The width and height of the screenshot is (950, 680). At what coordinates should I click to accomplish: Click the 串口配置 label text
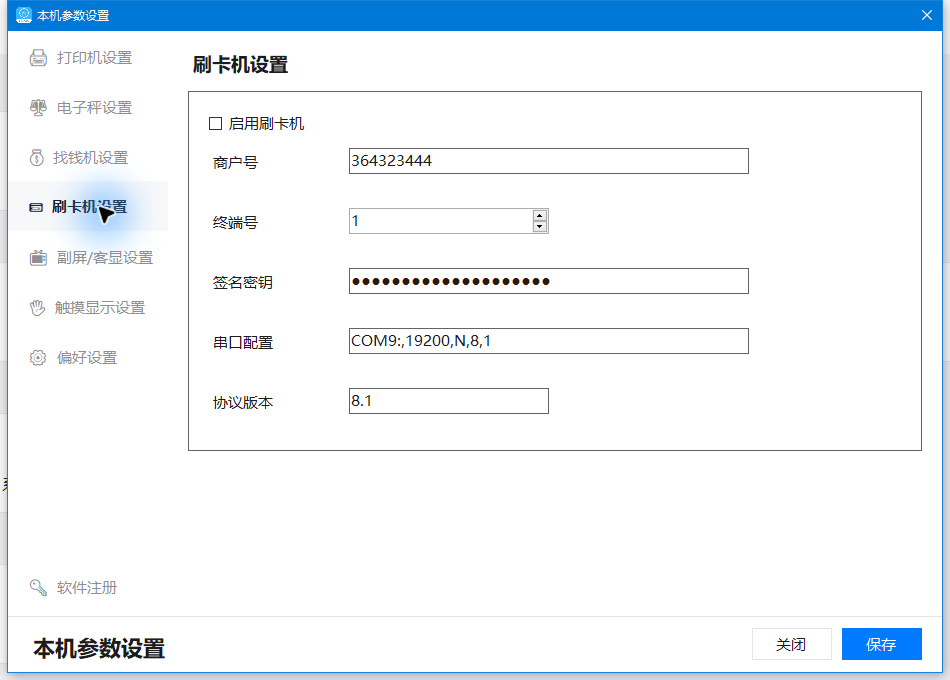pos(242,342)
